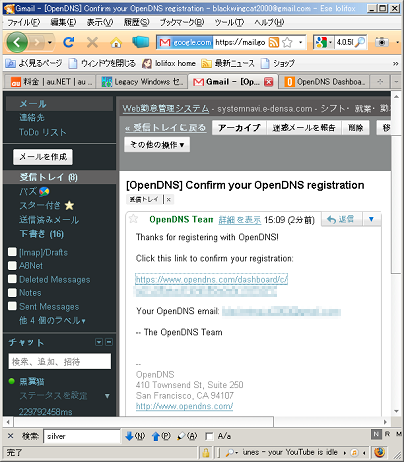The height and width of the screenshot is (462, 404).
Task: Check the Deleted Messages label box
Action: point(12,279)
